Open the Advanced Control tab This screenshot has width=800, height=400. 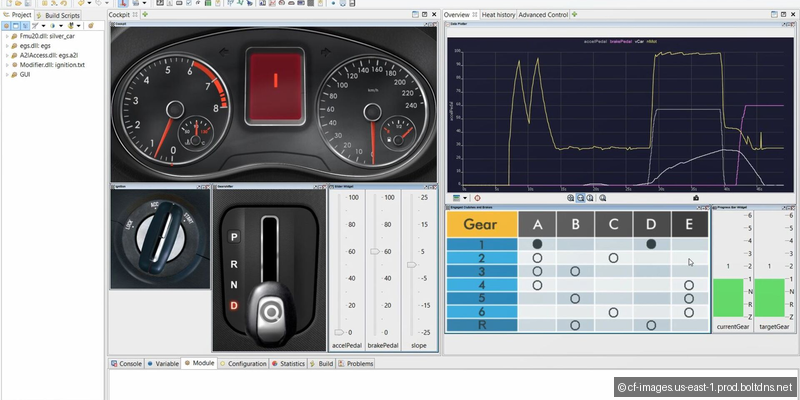click(543, 15)
